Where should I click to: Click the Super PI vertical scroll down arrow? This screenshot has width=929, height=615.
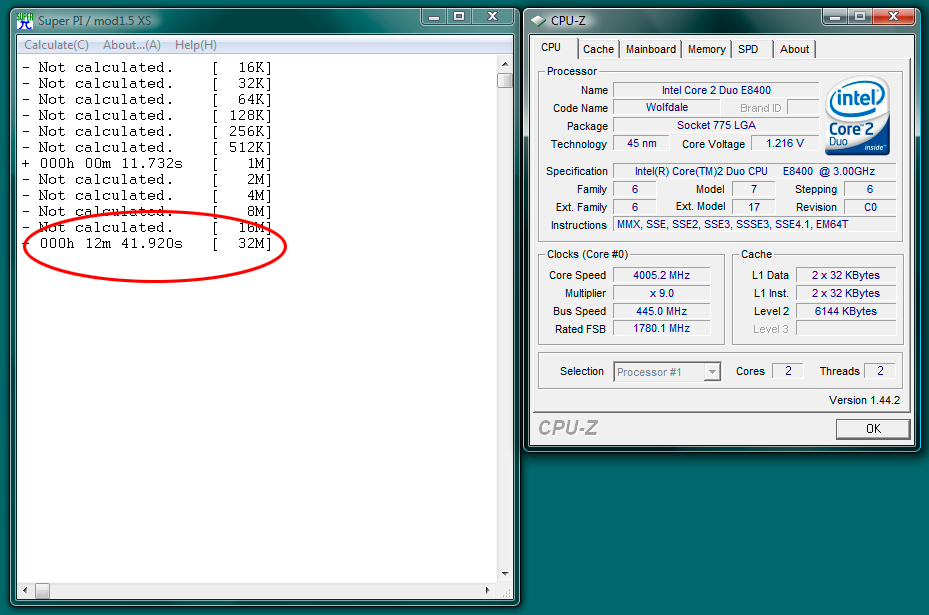coord(505,574)
